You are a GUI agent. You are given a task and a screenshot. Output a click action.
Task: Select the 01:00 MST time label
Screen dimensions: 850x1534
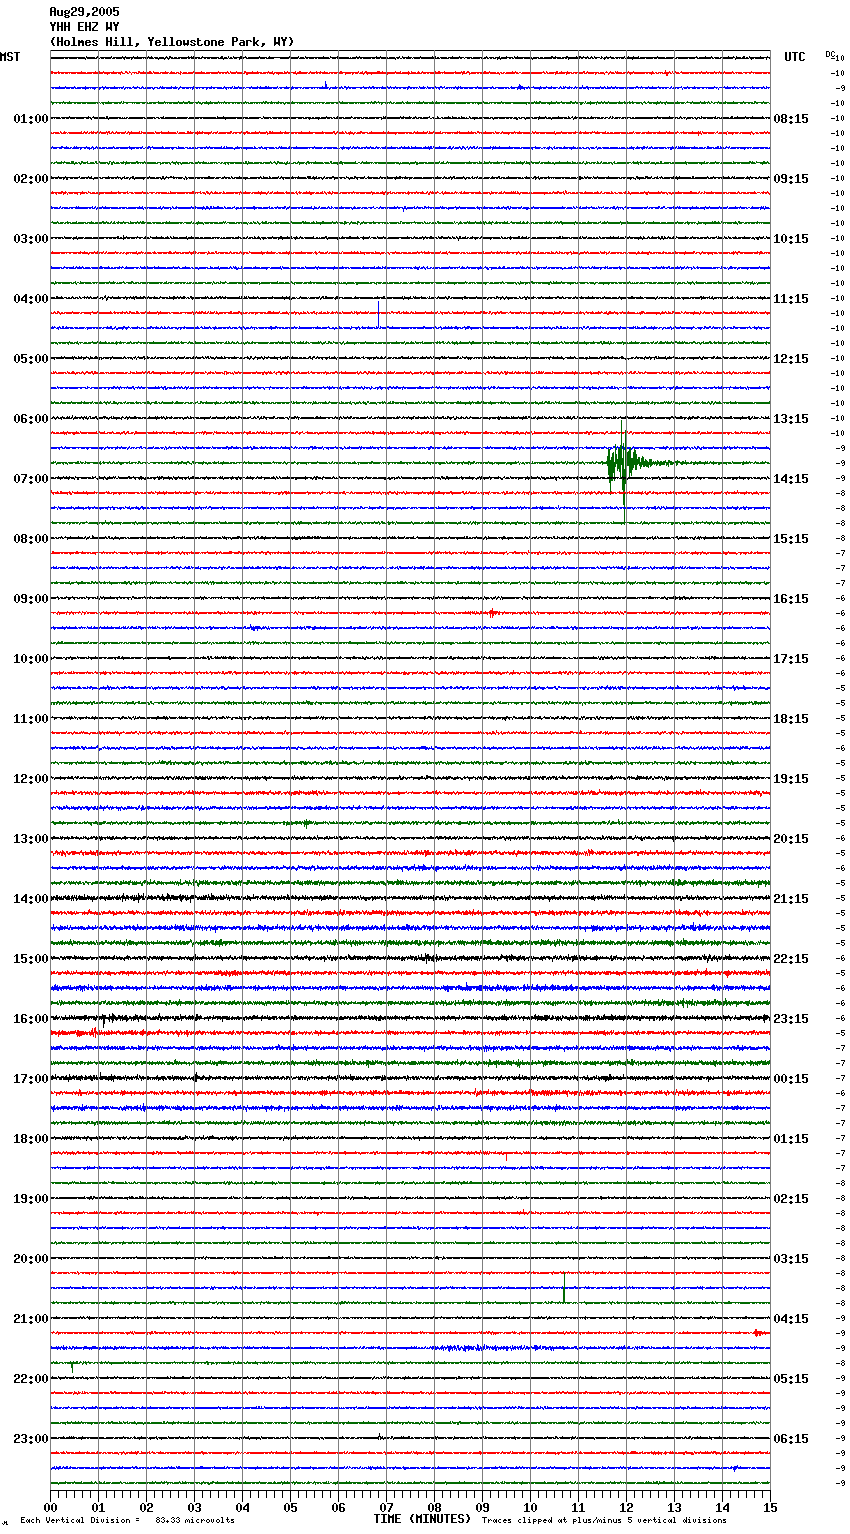[31, 119]
